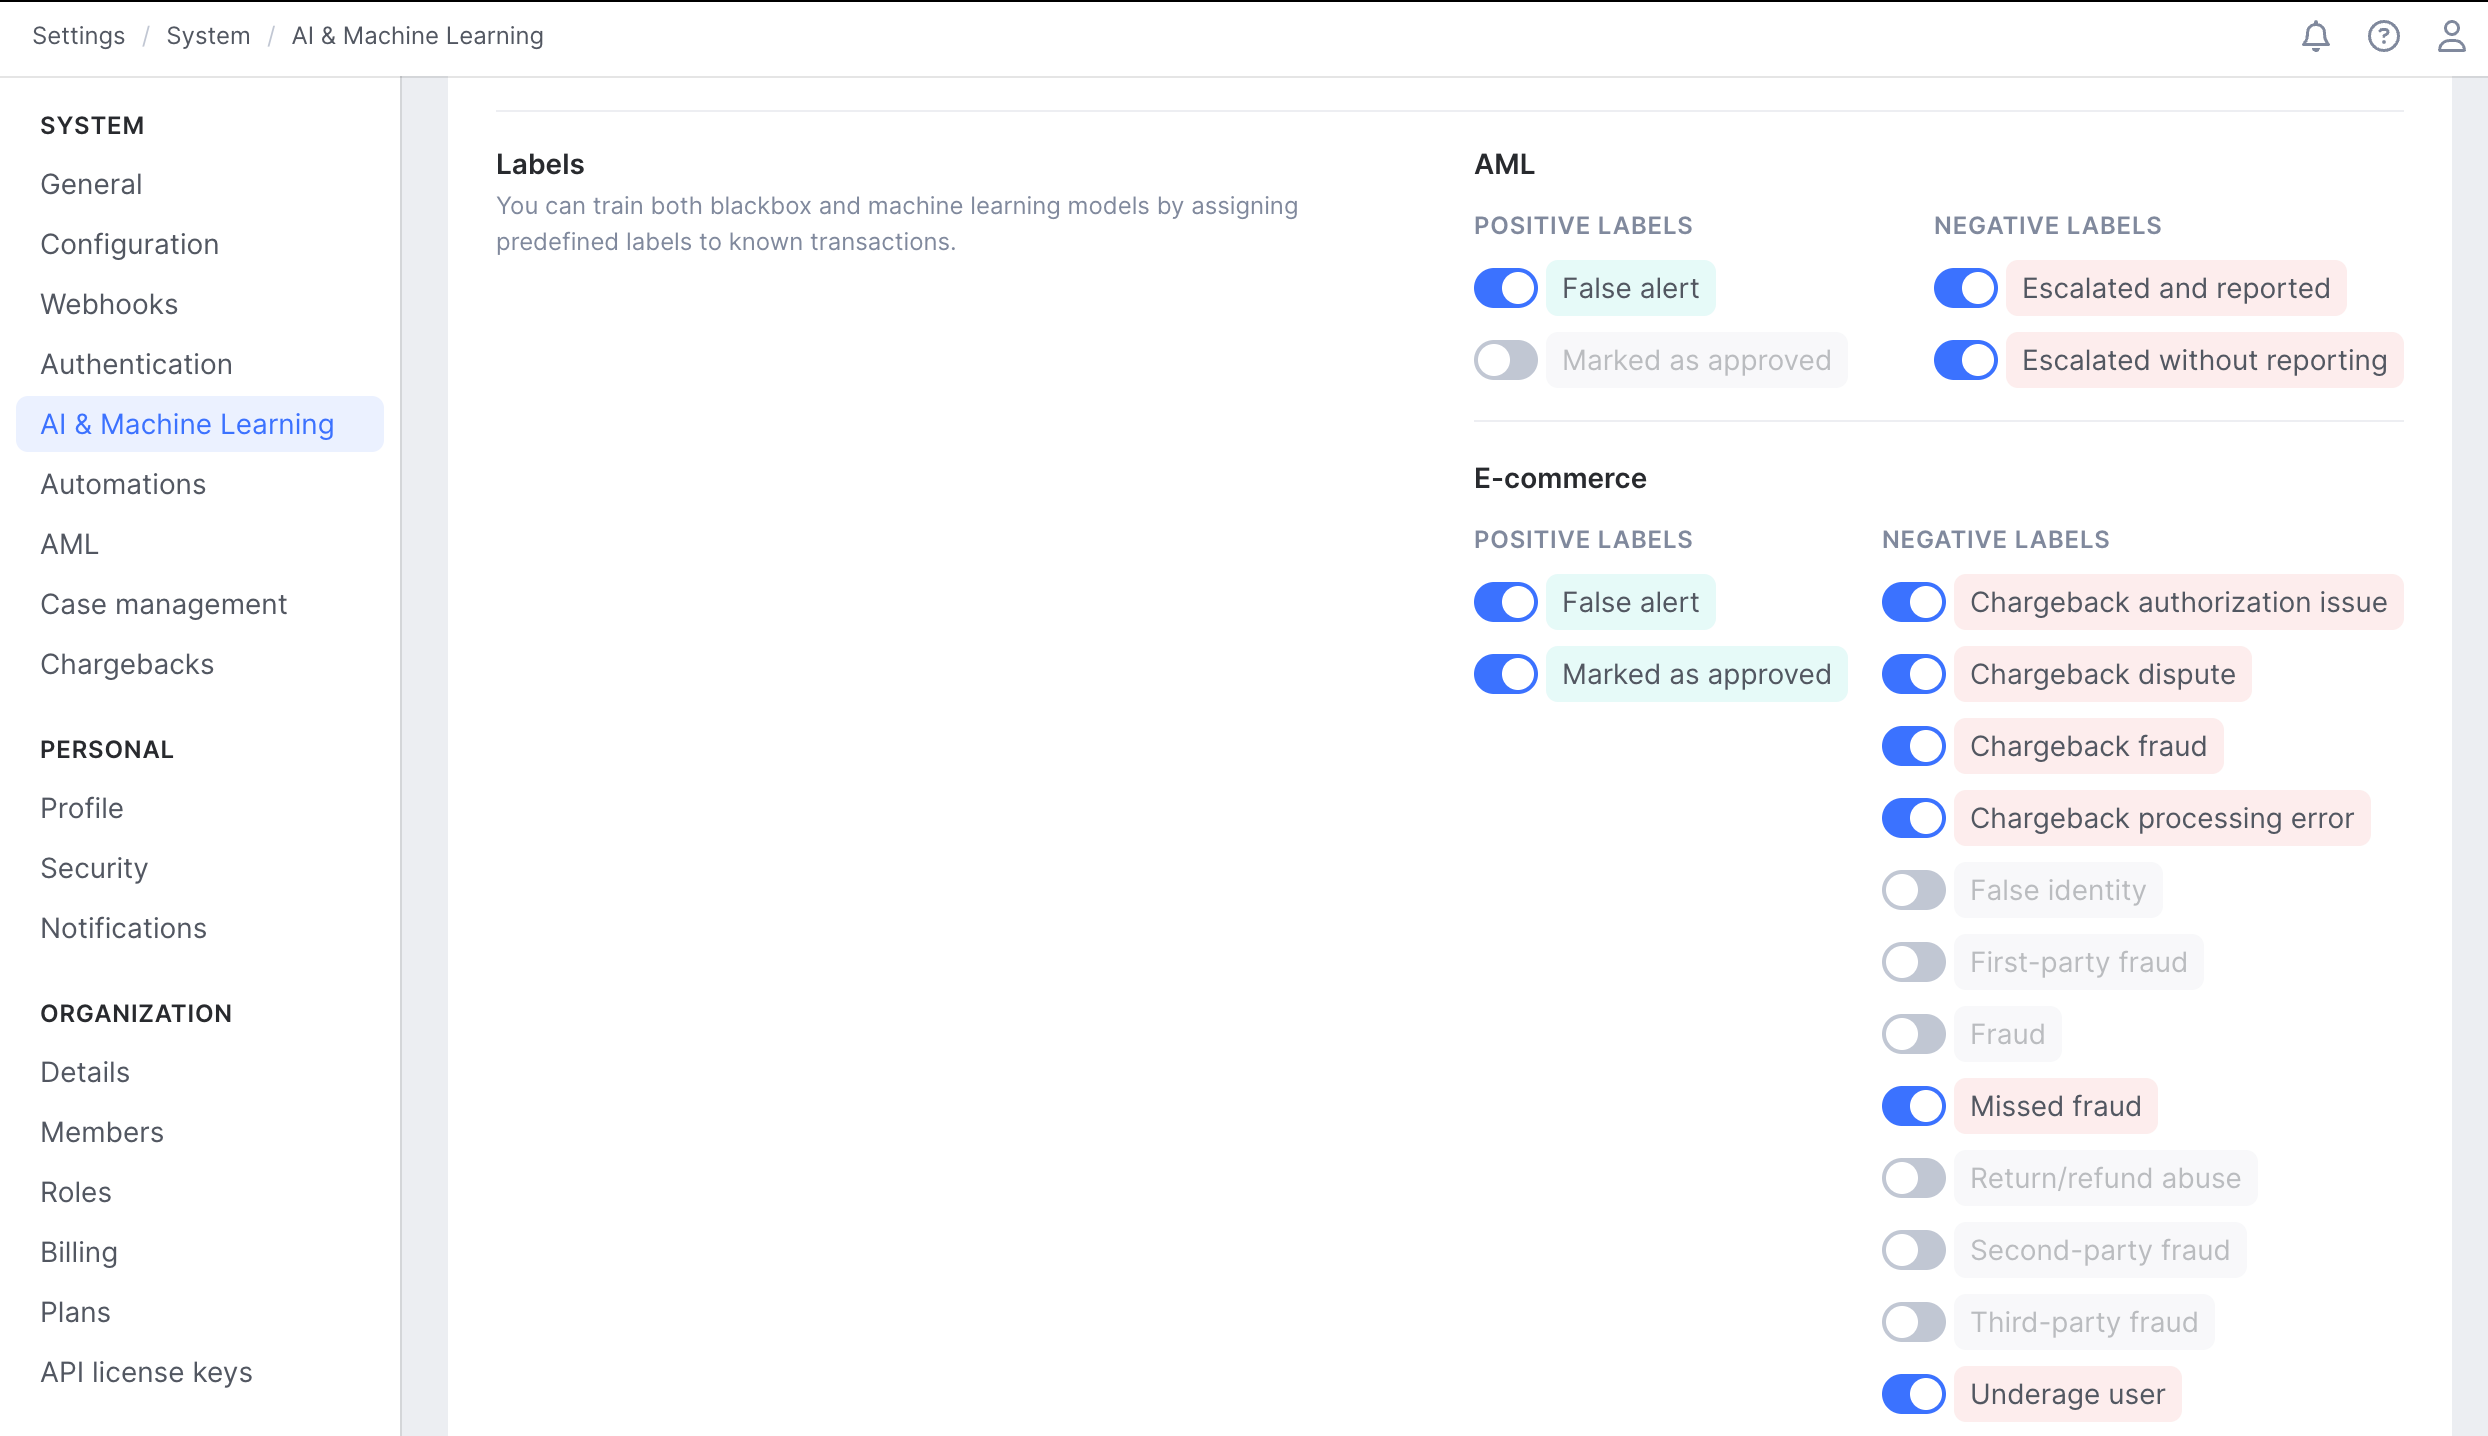Select API license keys in sidebar

146,1372
